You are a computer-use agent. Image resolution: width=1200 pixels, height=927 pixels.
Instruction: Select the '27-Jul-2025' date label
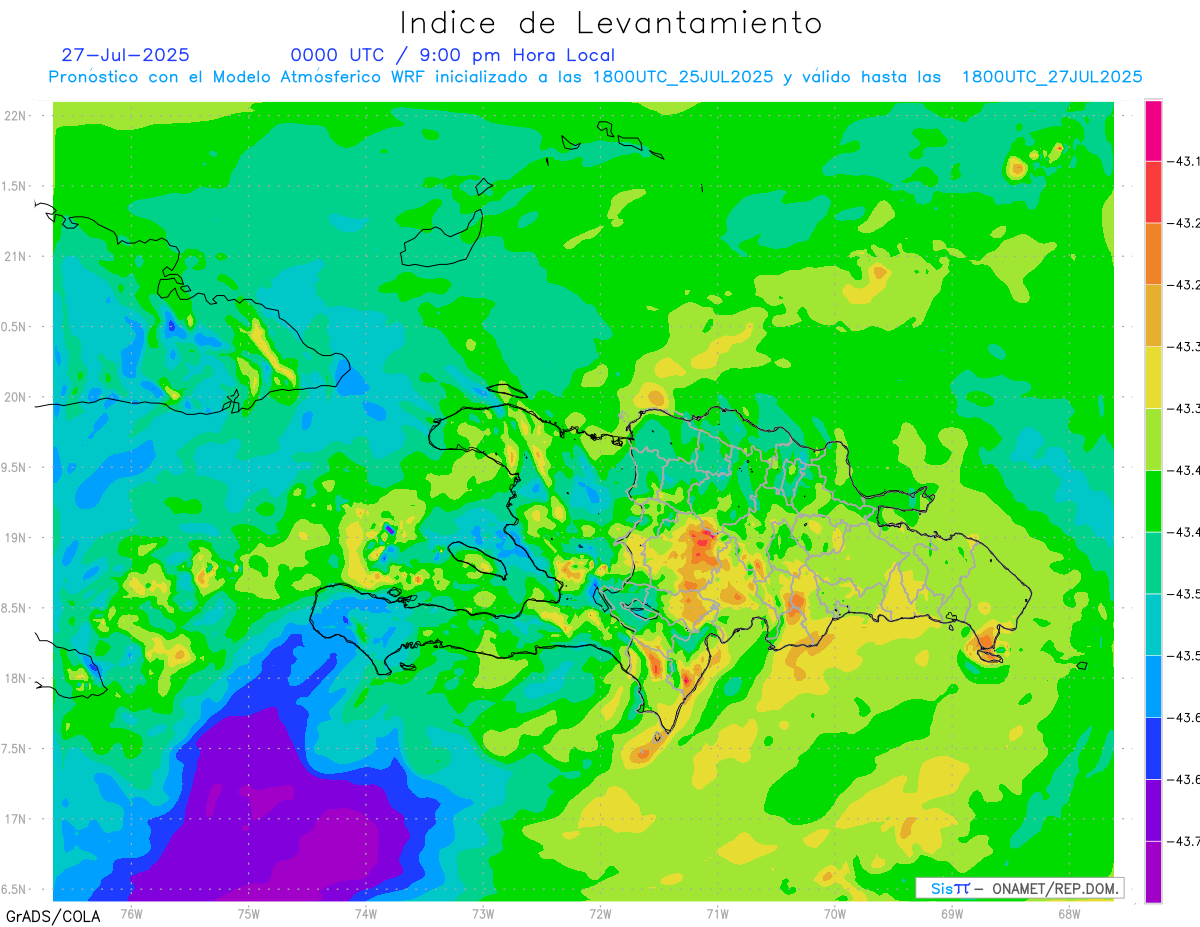tap(125, 55)
